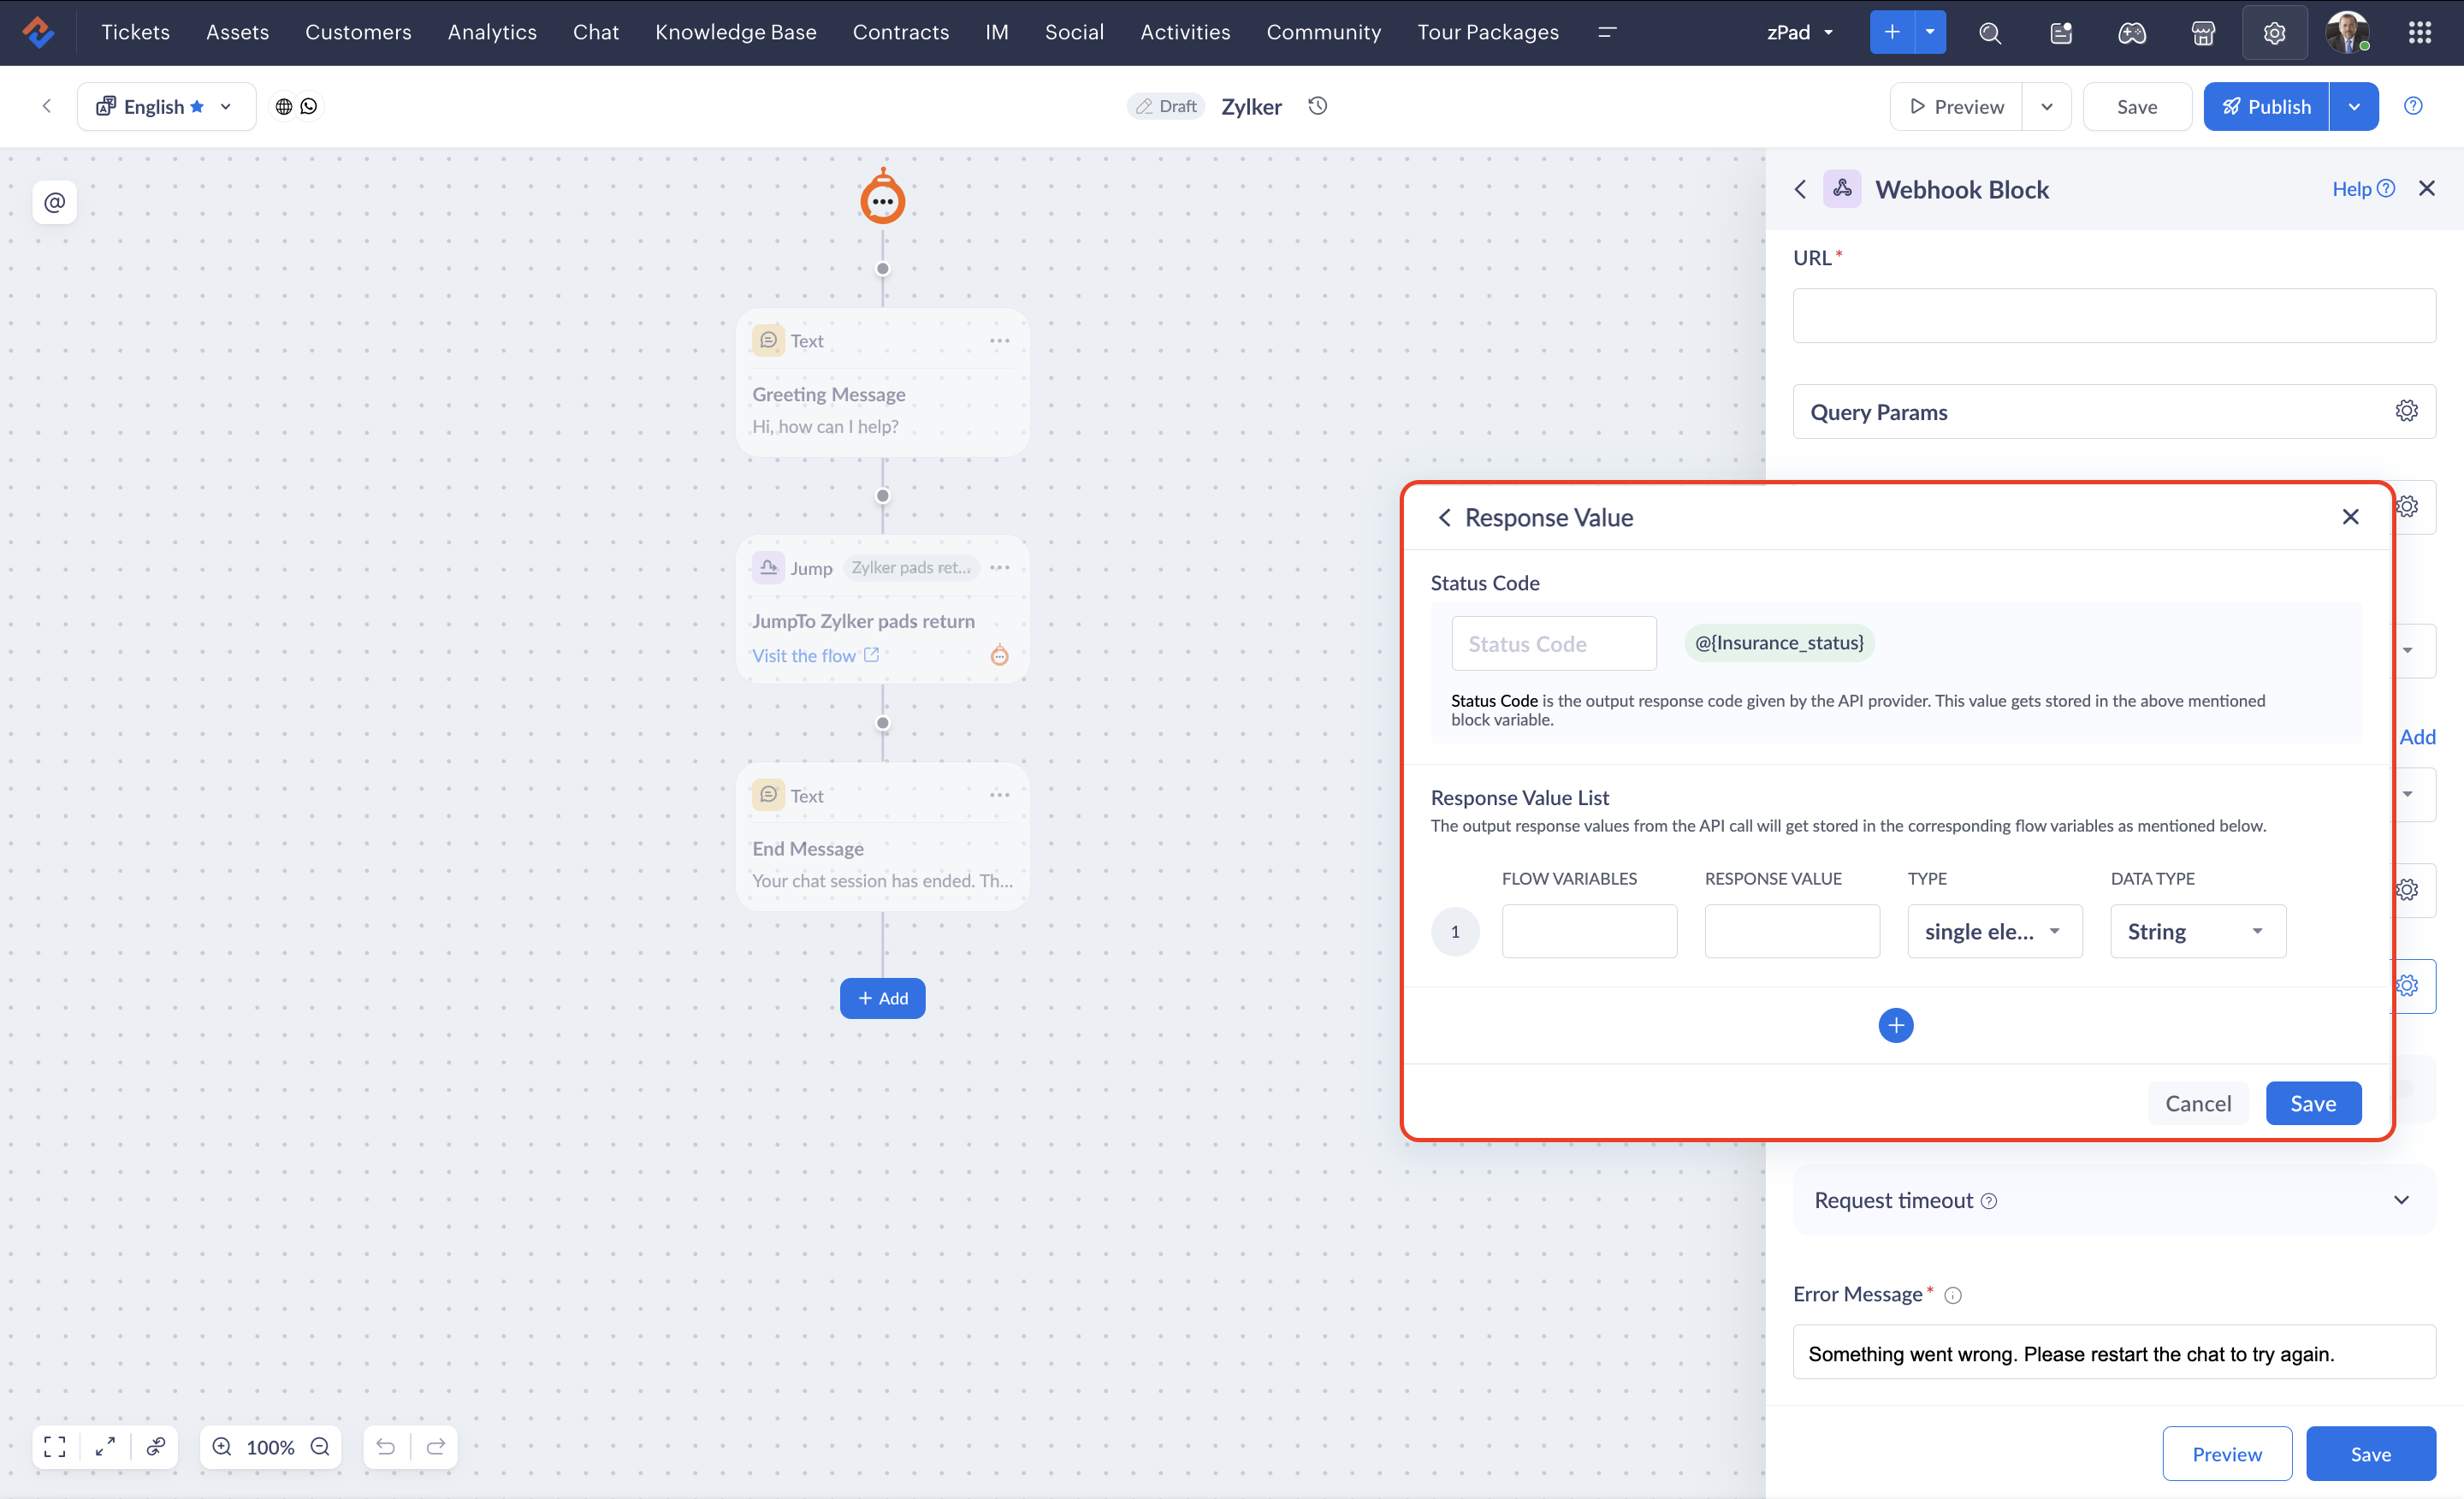Go back from Response Value dialog
The height and width of the screenshot is (1499, 2464).
[1444, 517]
